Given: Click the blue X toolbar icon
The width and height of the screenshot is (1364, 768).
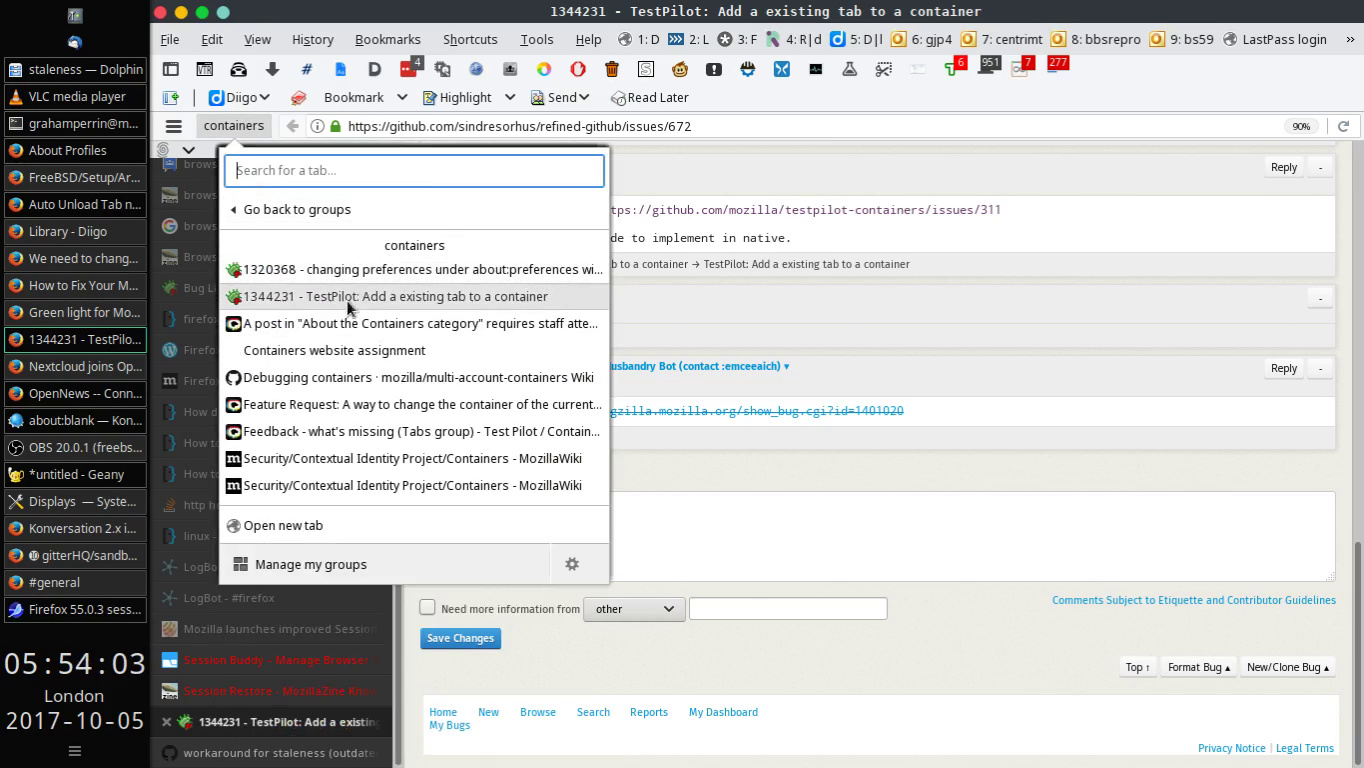Looking at the screenshot, I should point(782,69).
